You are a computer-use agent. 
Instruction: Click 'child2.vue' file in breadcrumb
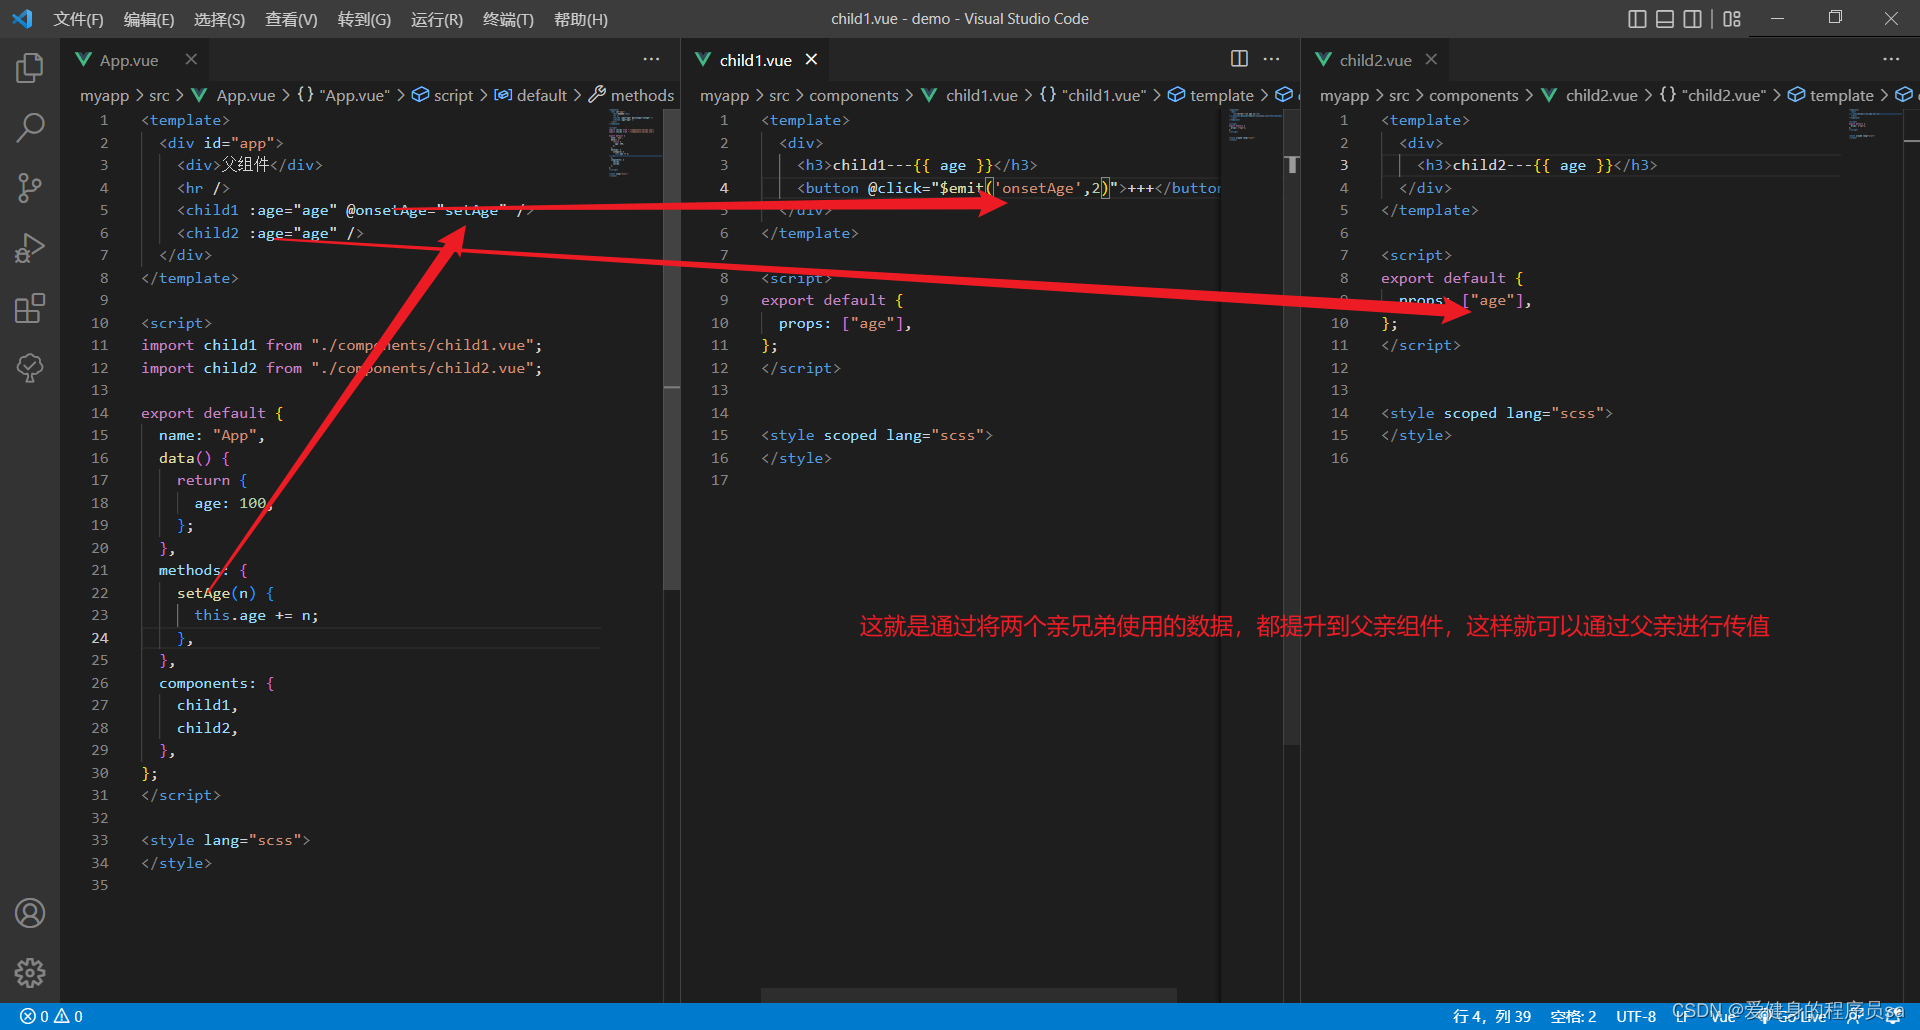1601,95
